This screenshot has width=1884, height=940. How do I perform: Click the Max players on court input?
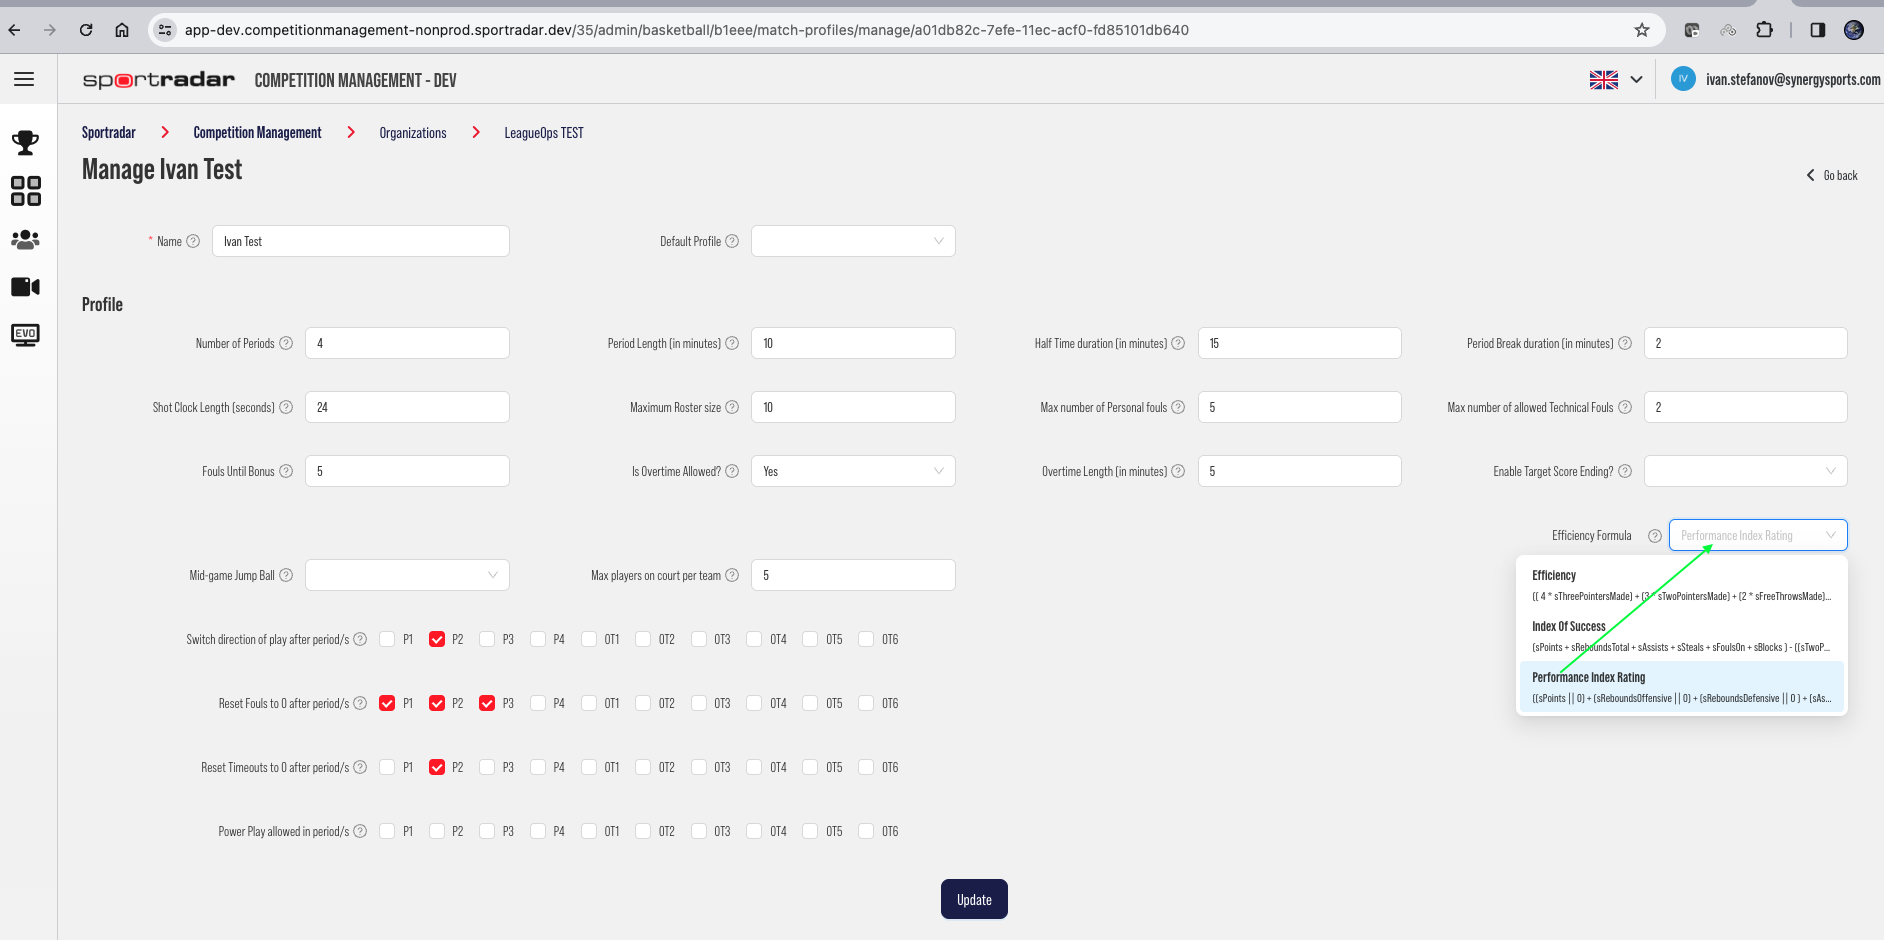(x=853, y=575)
